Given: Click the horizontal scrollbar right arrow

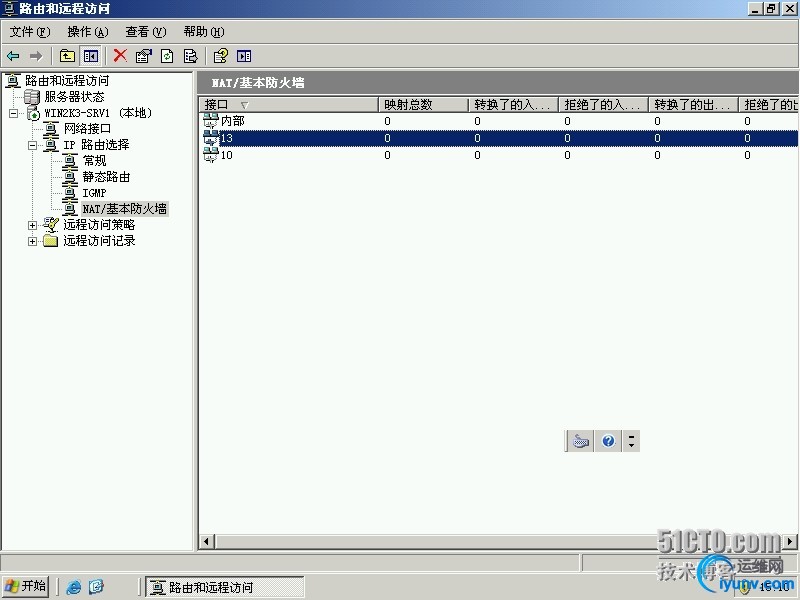Looking at the screenshot, I should point(791,541).
